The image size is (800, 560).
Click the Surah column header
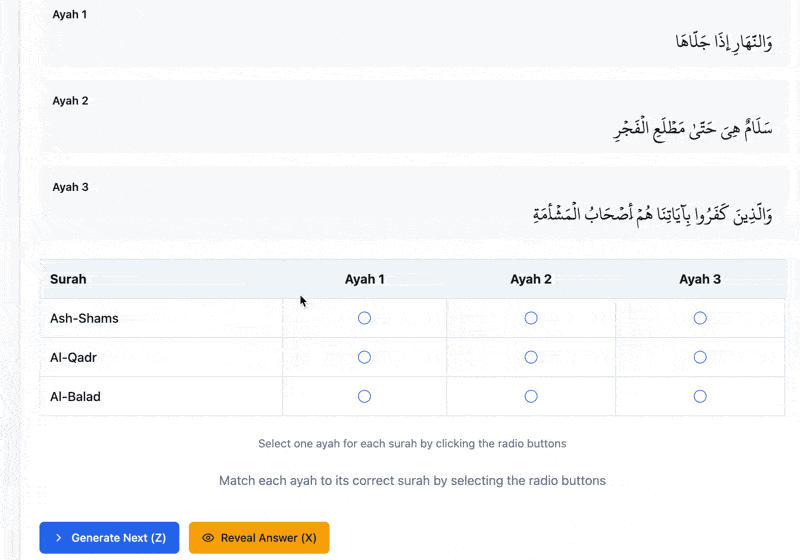tap(68, 279)
